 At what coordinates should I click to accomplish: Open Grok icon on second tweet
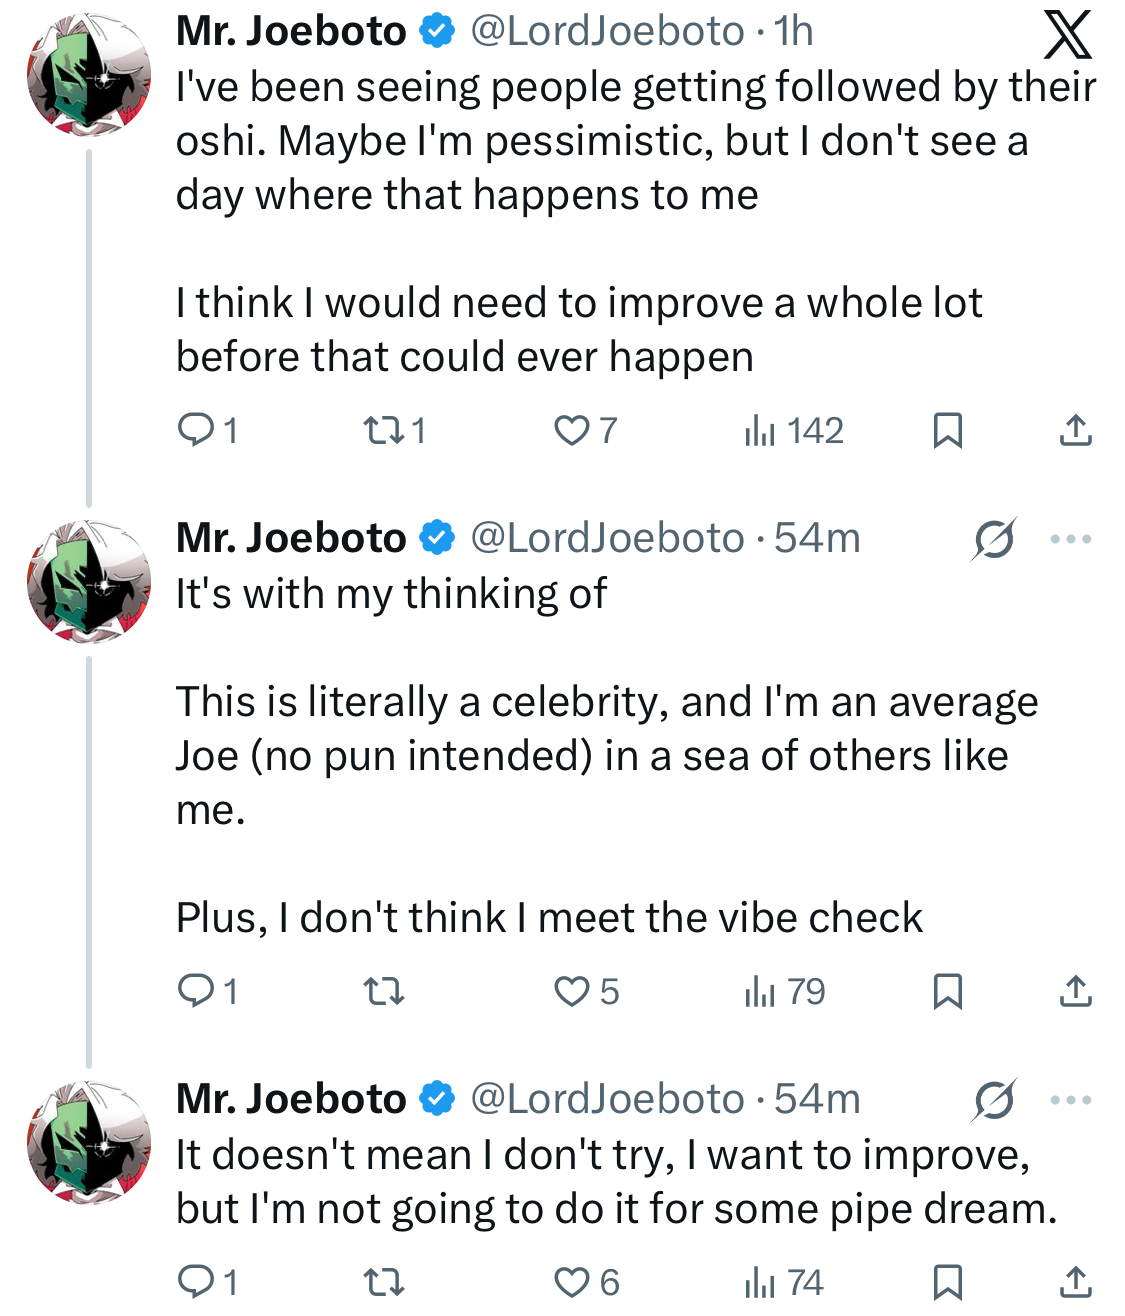click(993, 539)
